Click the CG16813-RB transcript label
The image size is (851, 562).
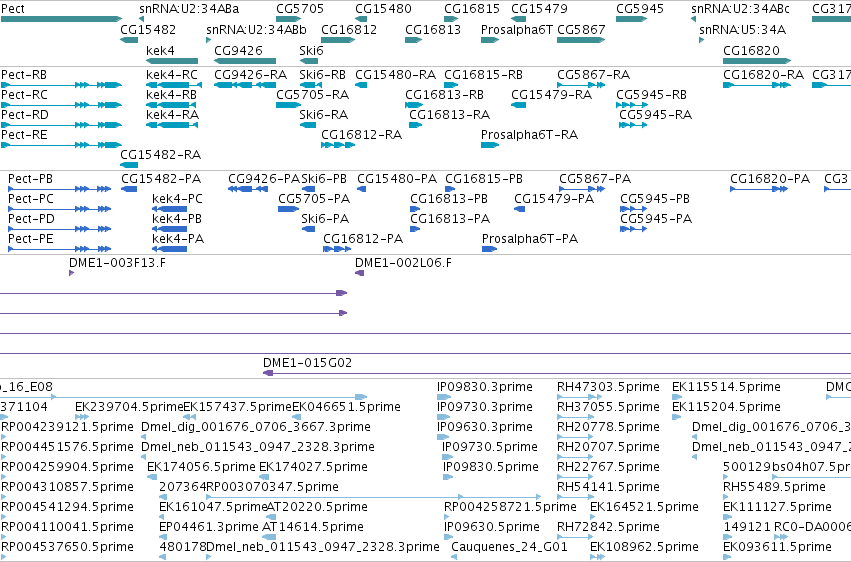[444, 95]
